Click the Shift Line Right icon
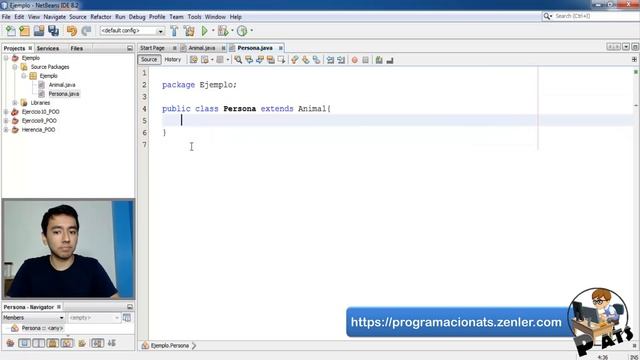 pyautogui.click(x=341, y=60)
